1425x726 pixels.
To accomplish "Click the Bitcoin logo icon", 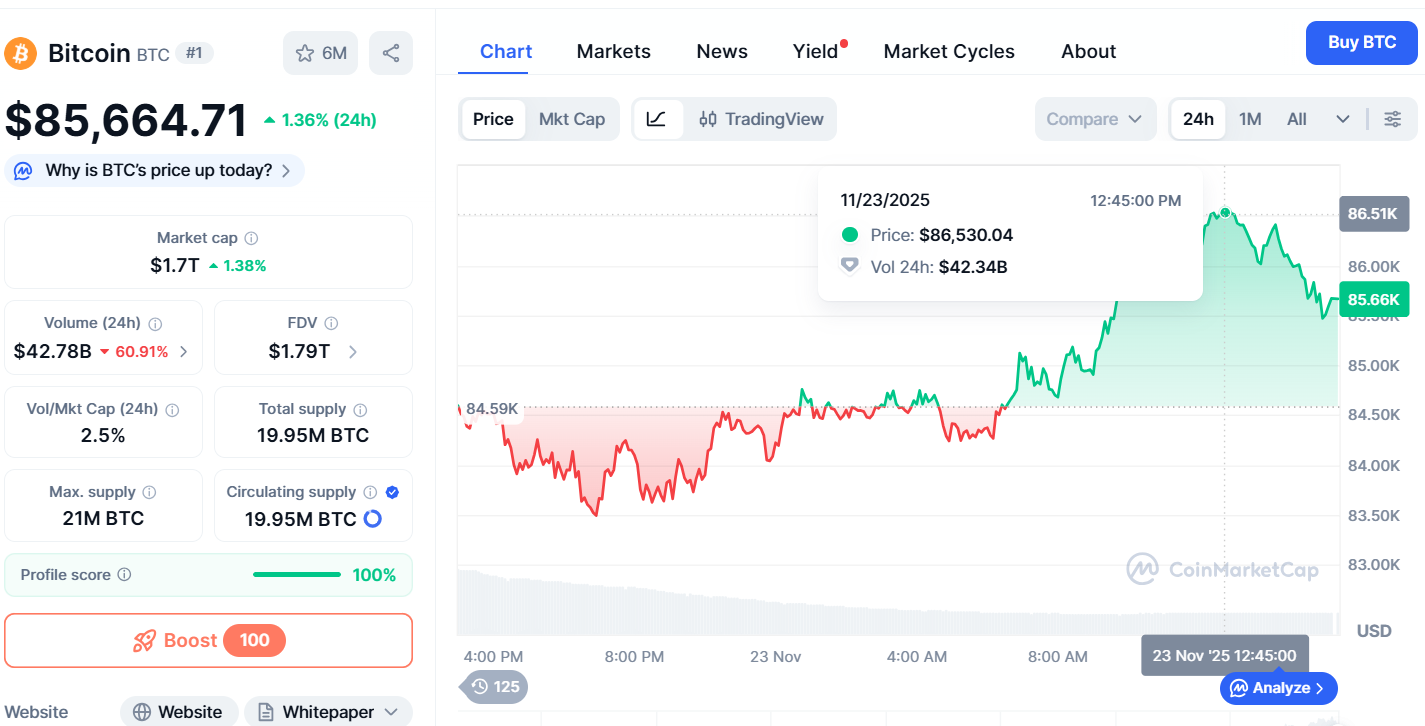I will (21, 53).
